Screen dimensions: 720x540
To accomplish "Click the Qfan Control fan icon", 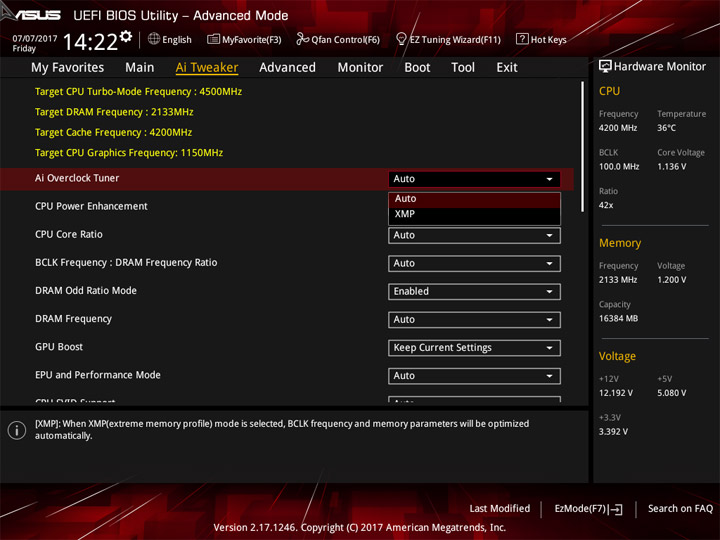I will pos(302,39).
